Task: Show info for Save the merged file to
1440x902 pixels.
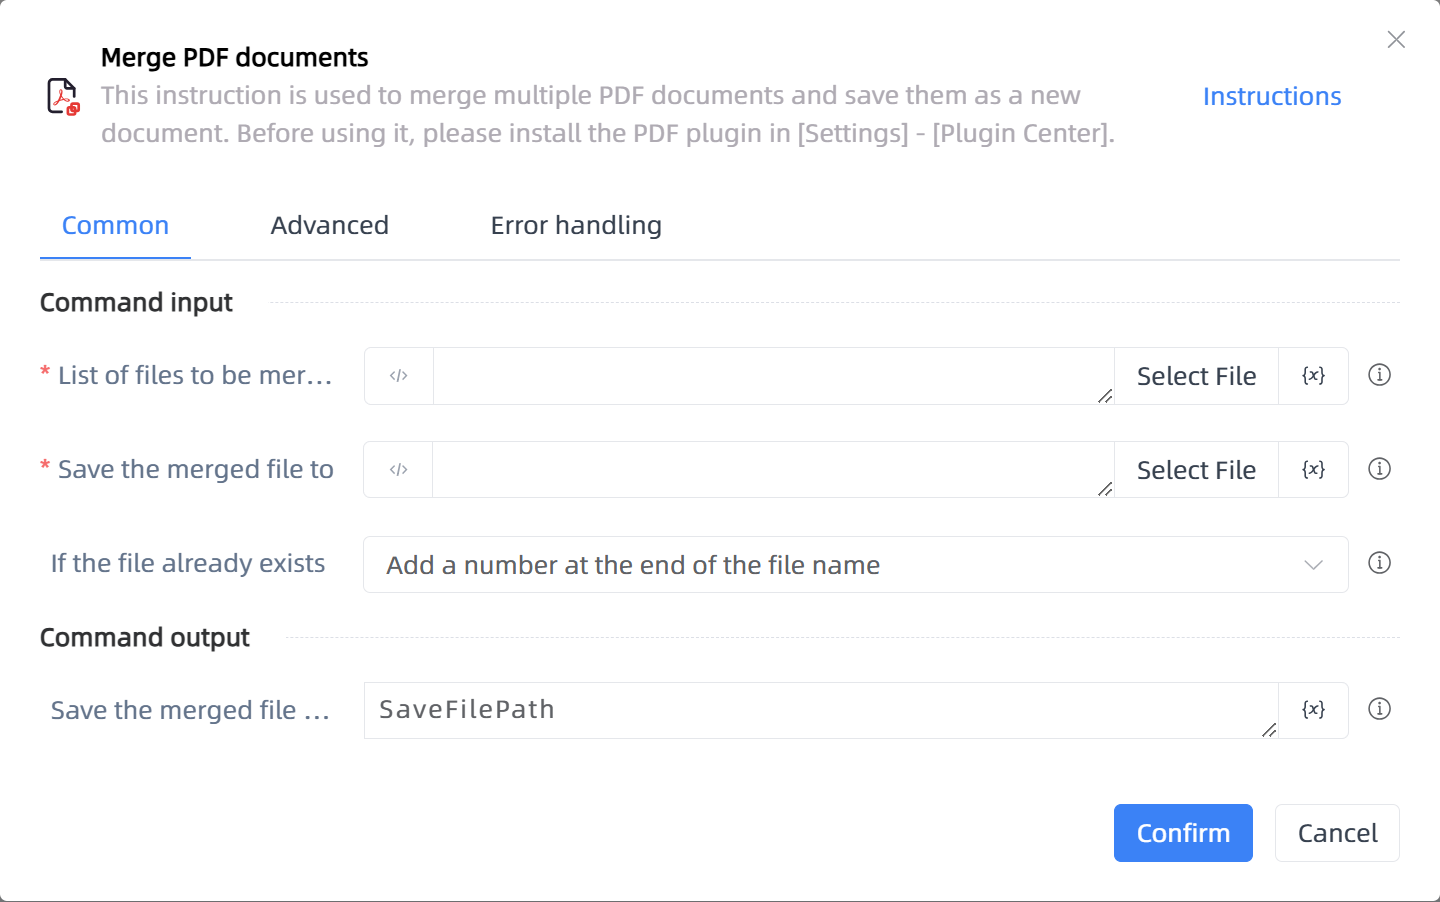Action: click(x=1379, y=469)
